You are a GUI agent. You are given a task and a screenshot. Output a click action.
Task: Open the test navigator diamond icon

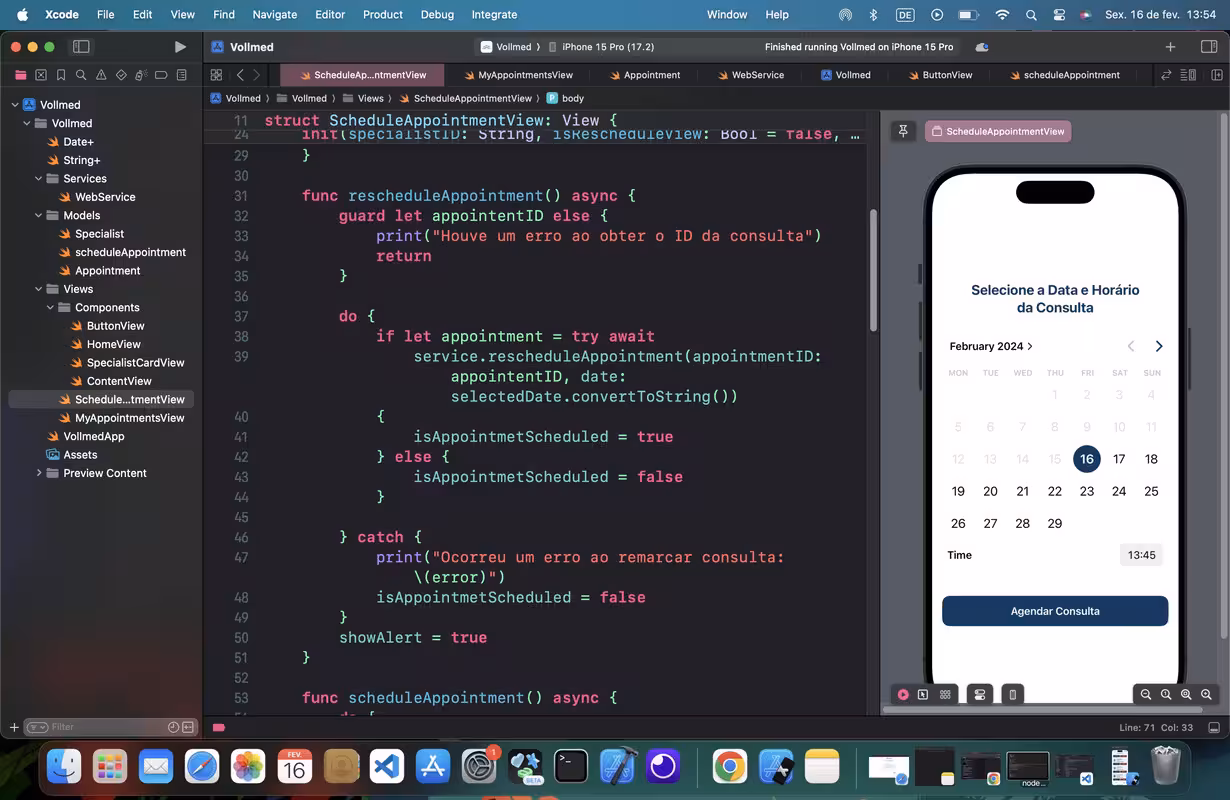[x=121, y=75]
